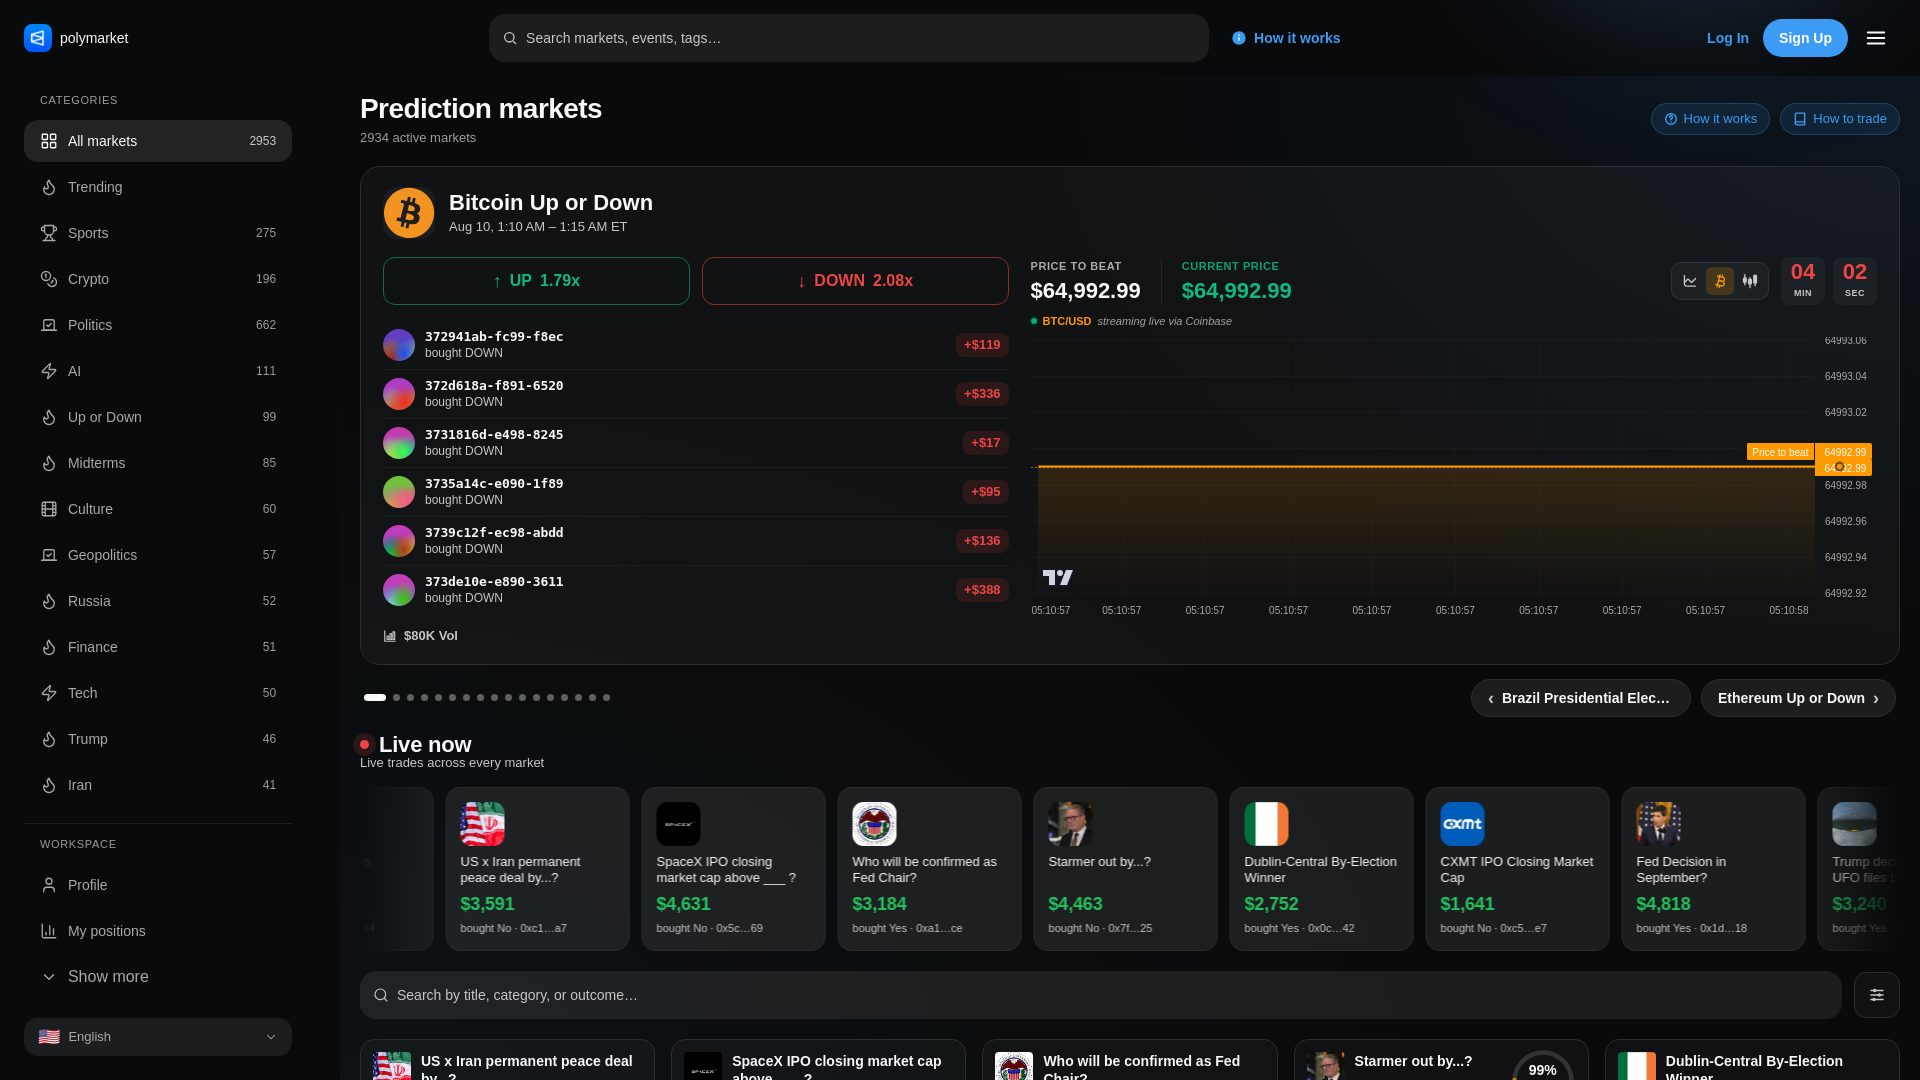Viewport: 1920px width, 1080px height.
Task: Open the Finance category
Action: coord(158,647)
